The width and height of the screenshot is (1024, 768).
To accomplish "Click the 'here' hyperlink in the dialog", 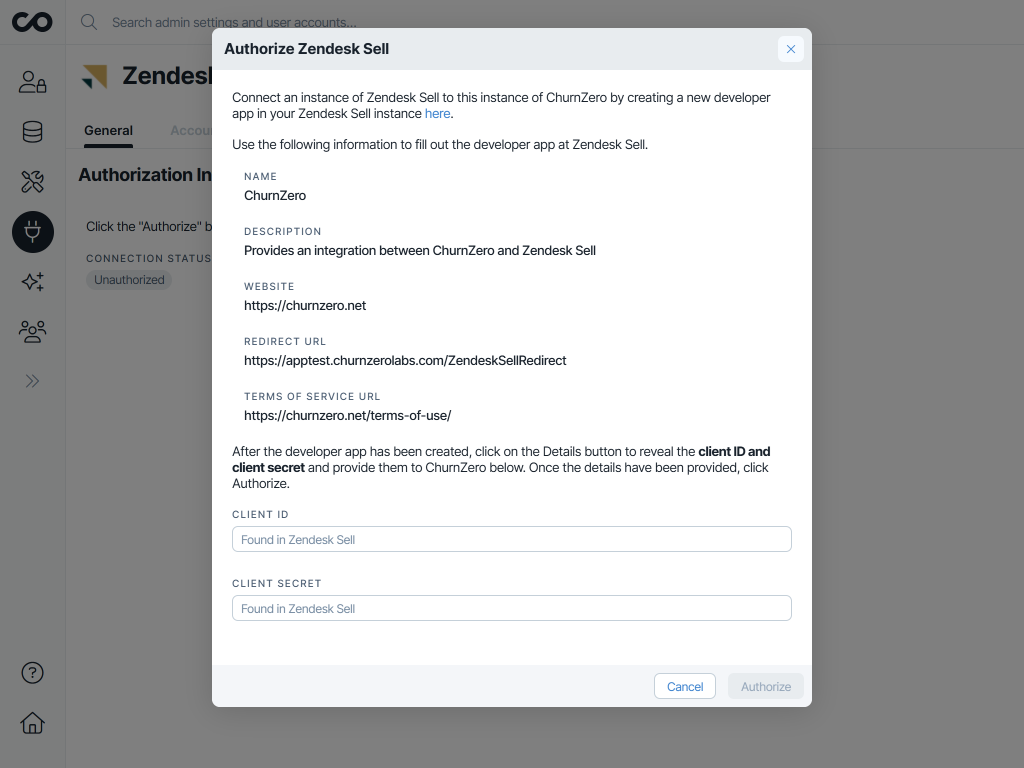I will (x=437, y=113).
